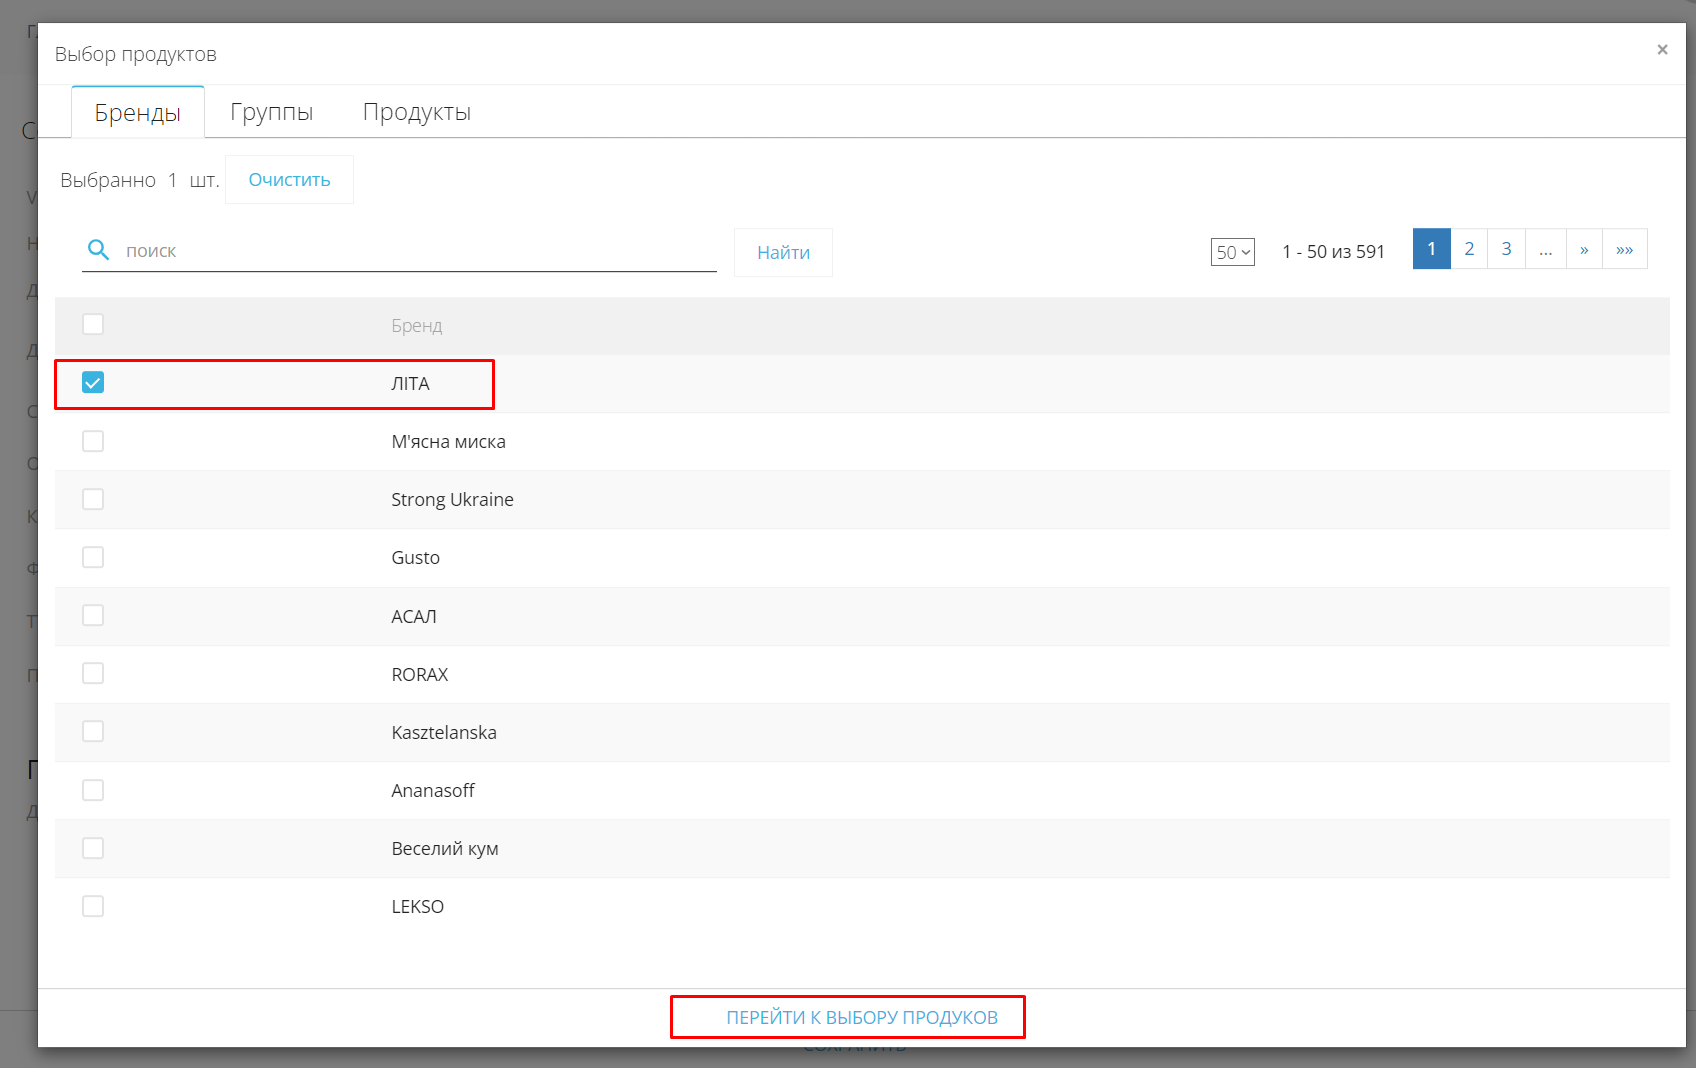1696x1068 pixels.
Task: Open the Продукты tab
Action: 417,112
